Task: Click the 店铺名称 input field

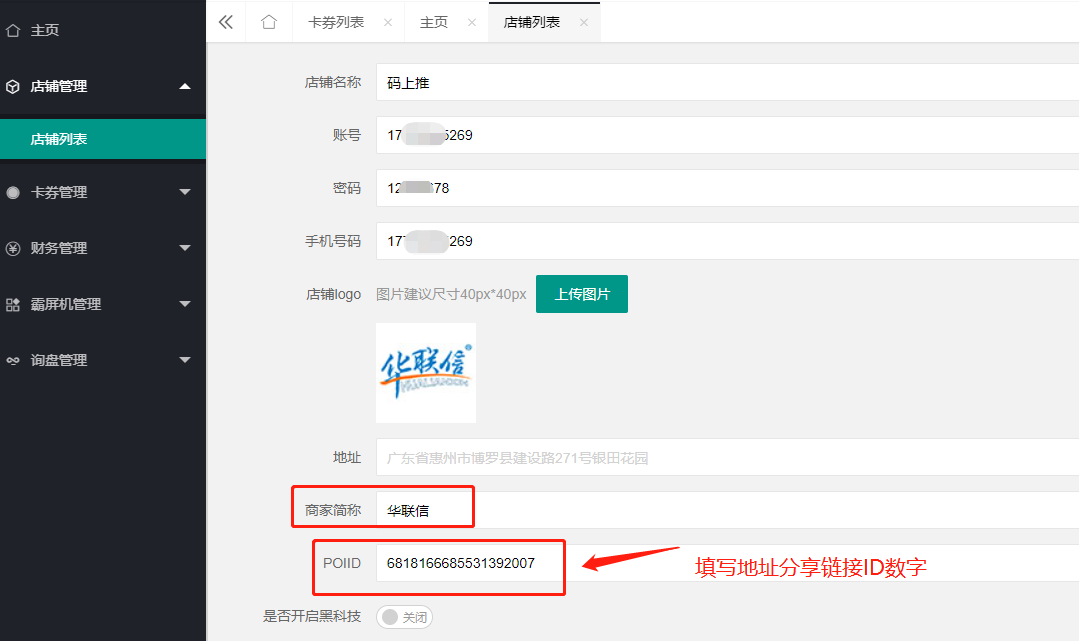Action: click(727, 83)
